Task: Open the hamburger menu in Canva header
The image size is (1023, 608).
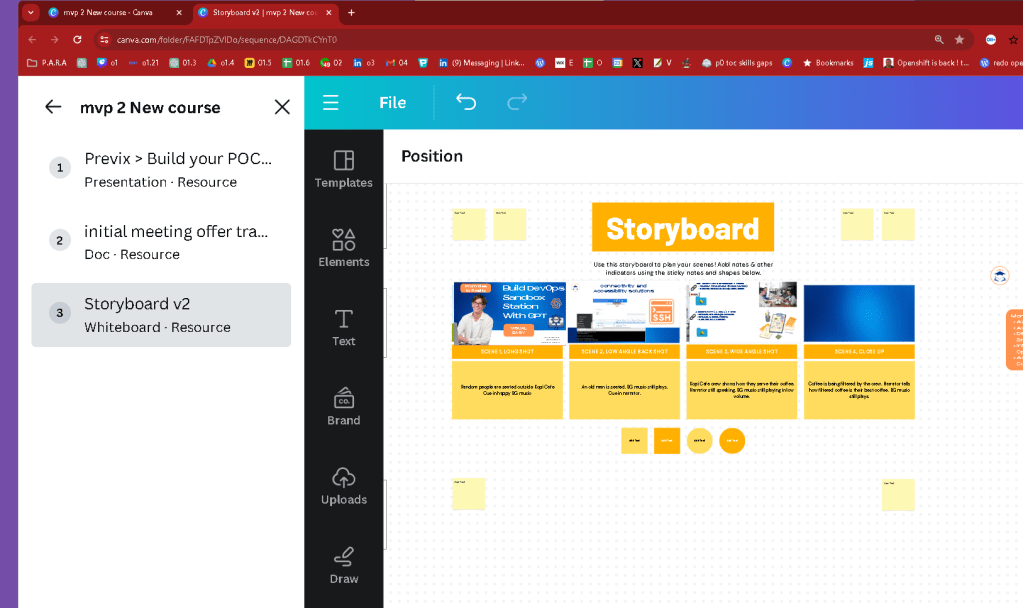Action: [331, 102]
